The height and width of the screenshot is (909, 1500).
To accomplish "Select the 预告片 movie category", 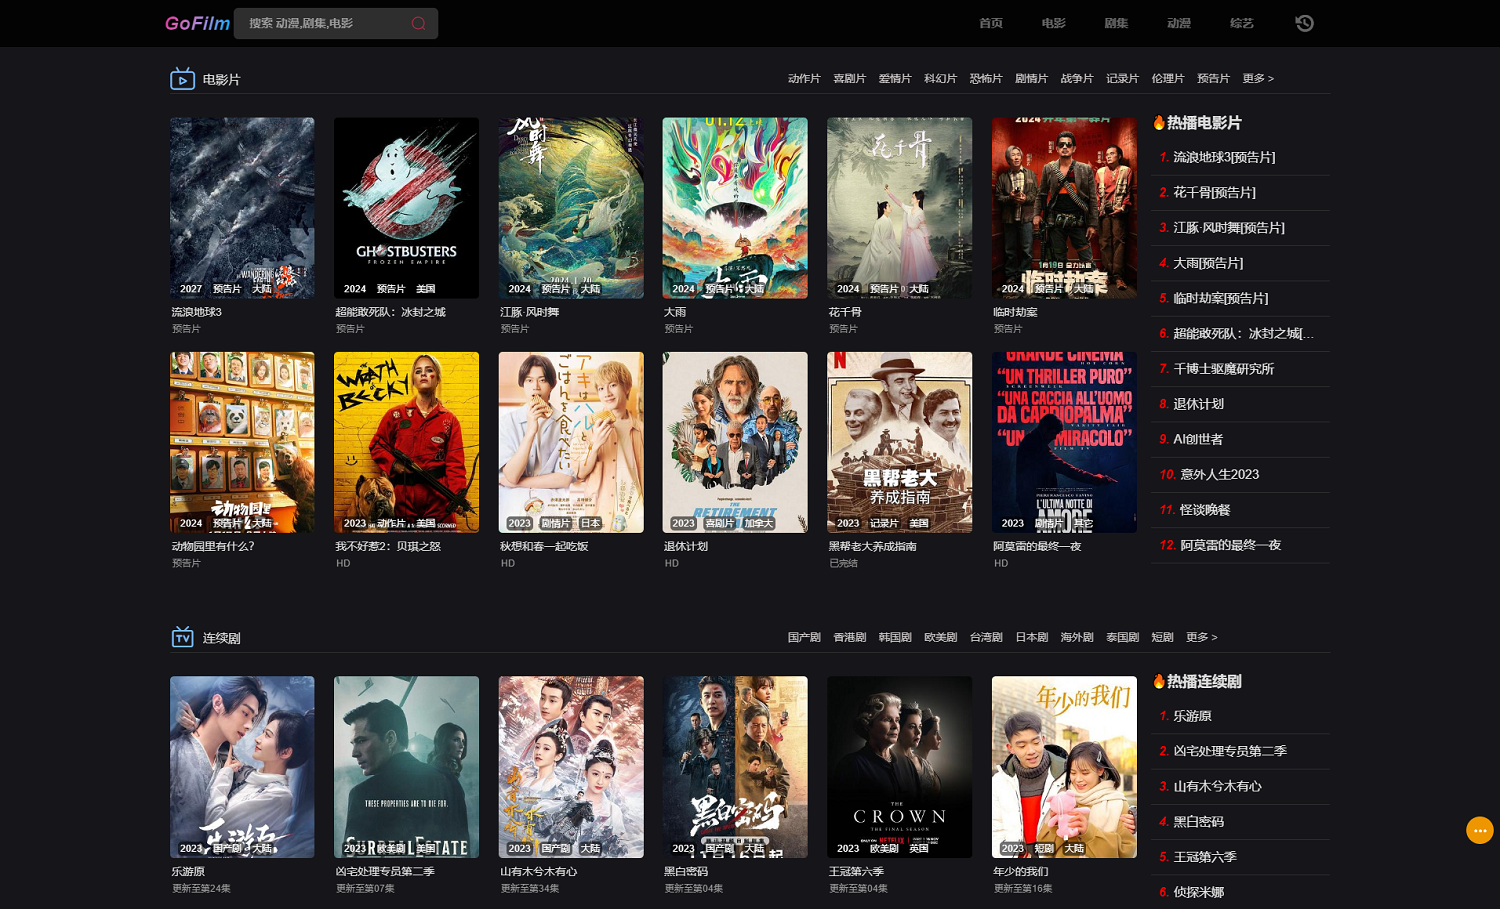I will point(1213,78).
